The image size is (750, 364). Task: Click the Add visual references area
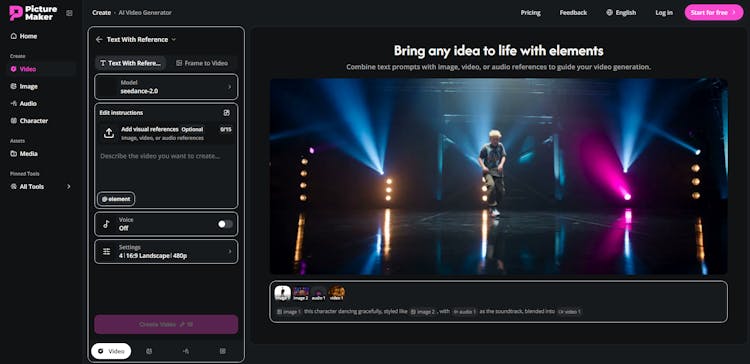click(166, 133)
